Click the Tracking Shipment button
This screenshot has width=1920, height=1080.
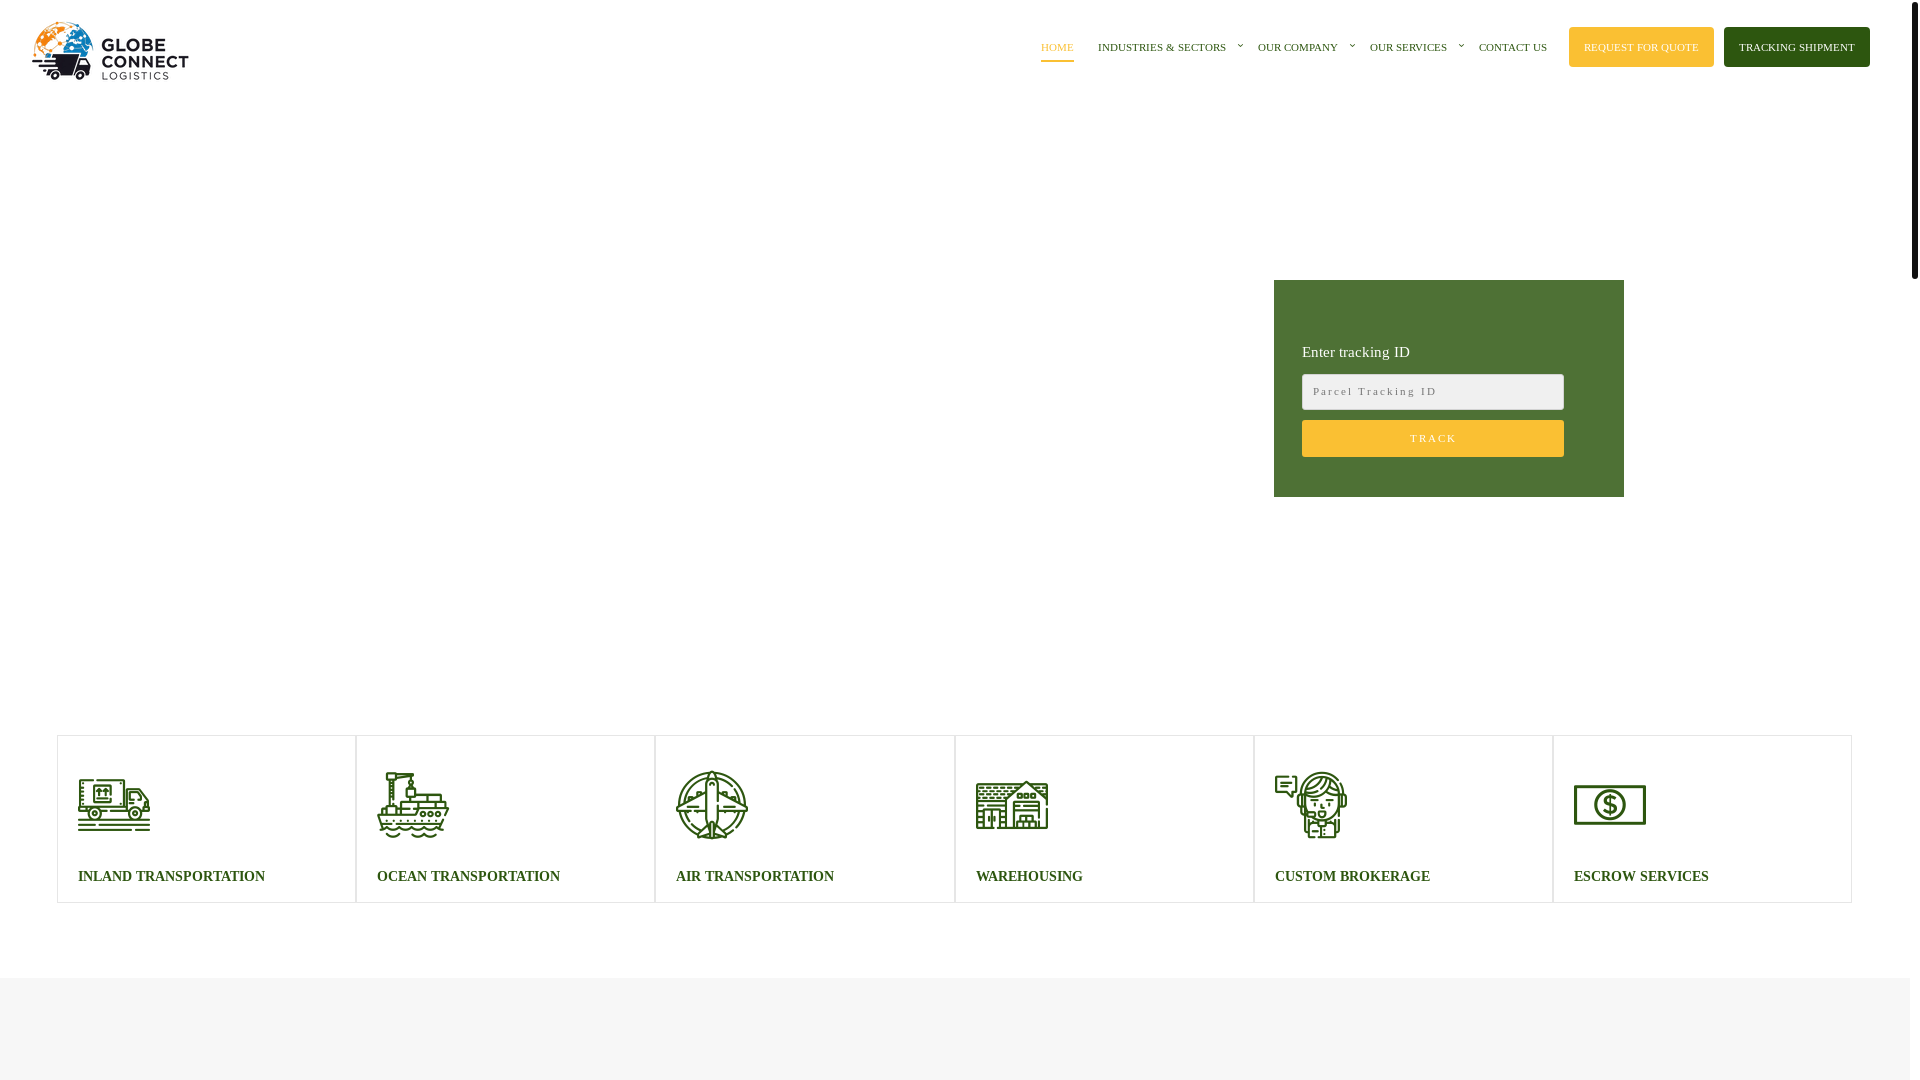1797,47
